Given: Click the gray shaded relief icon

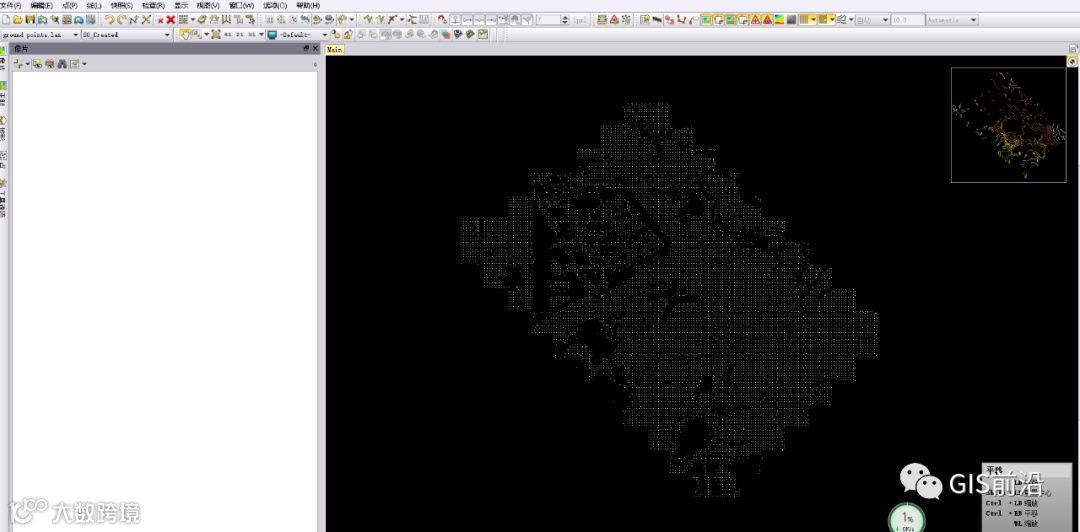Looking at the screenshot, I should click(x=791, y=20).
